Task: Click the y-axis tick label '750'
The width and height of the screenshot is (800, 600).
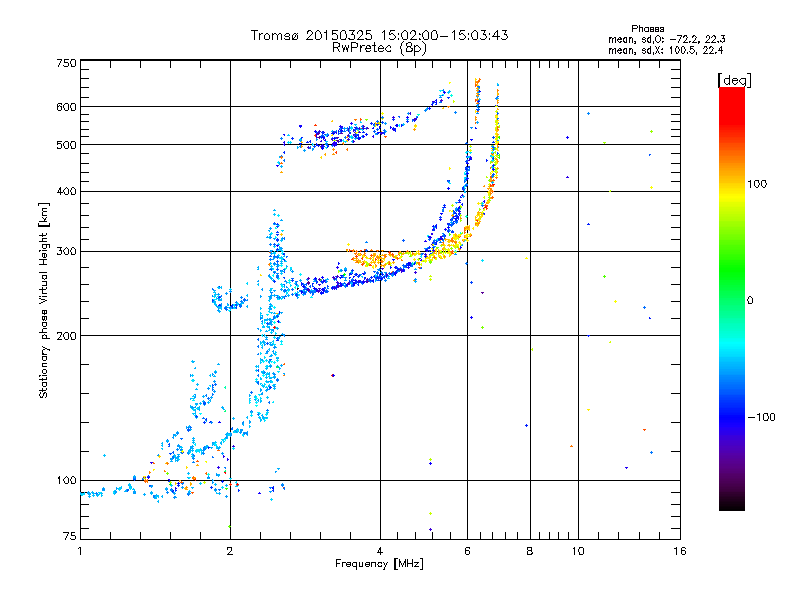Action: (66, 63)
